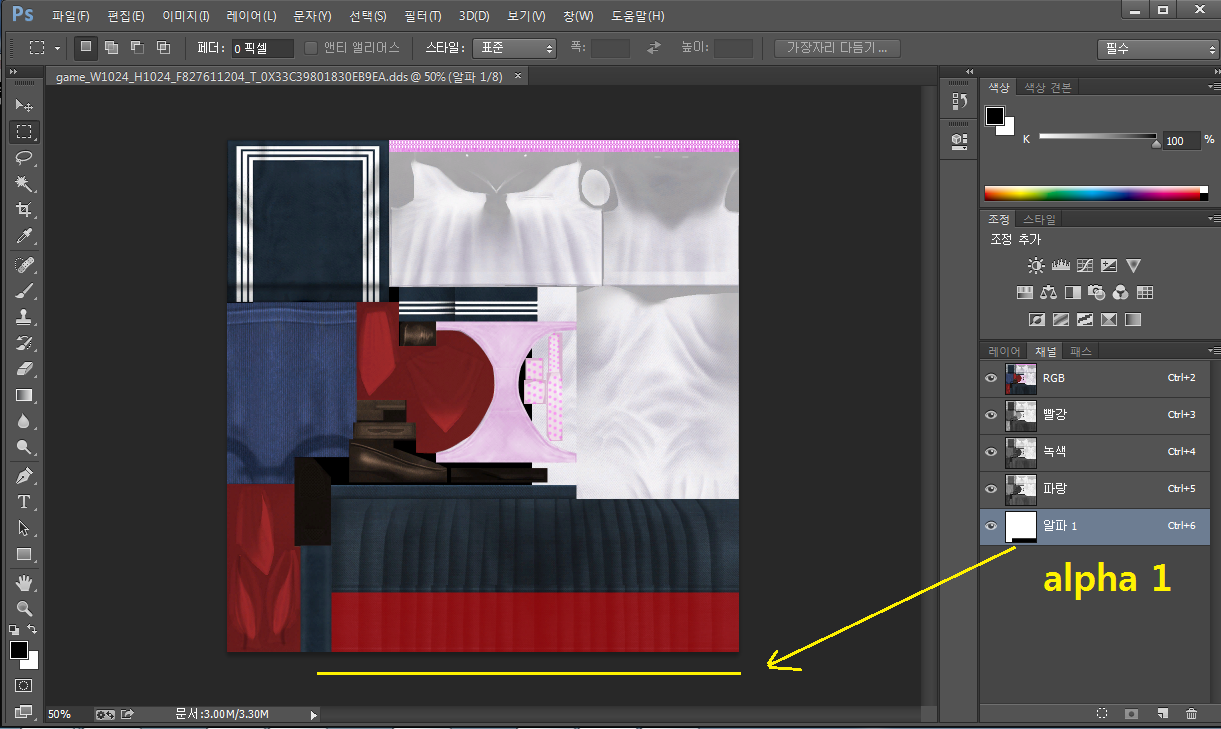Select the Dodge tool

point(25,447)
